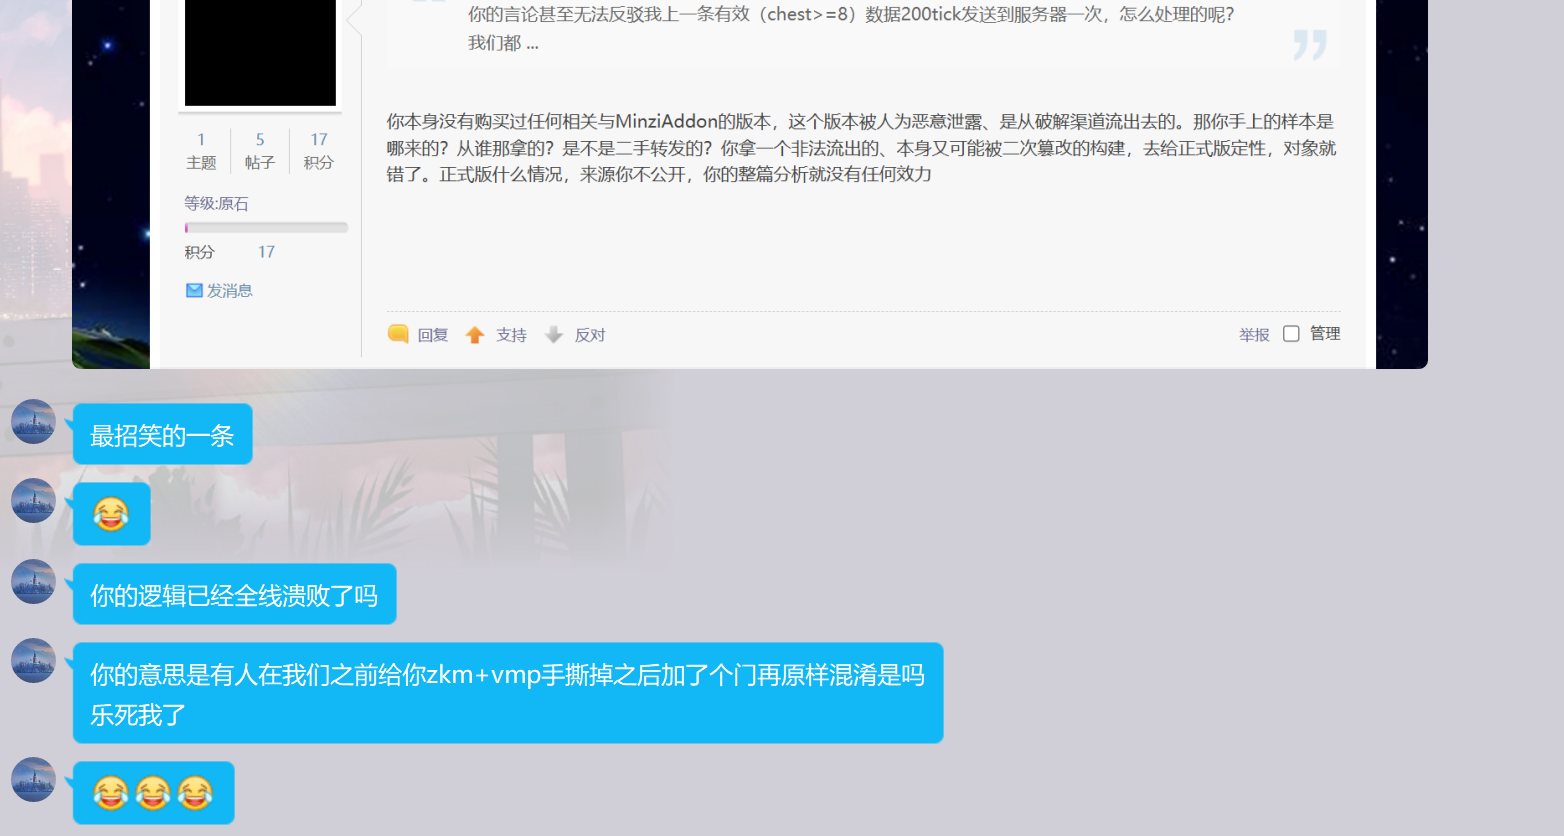Click the three laughing emojis message
Screen dimensions: 1564x836
[x=153, y=793]
